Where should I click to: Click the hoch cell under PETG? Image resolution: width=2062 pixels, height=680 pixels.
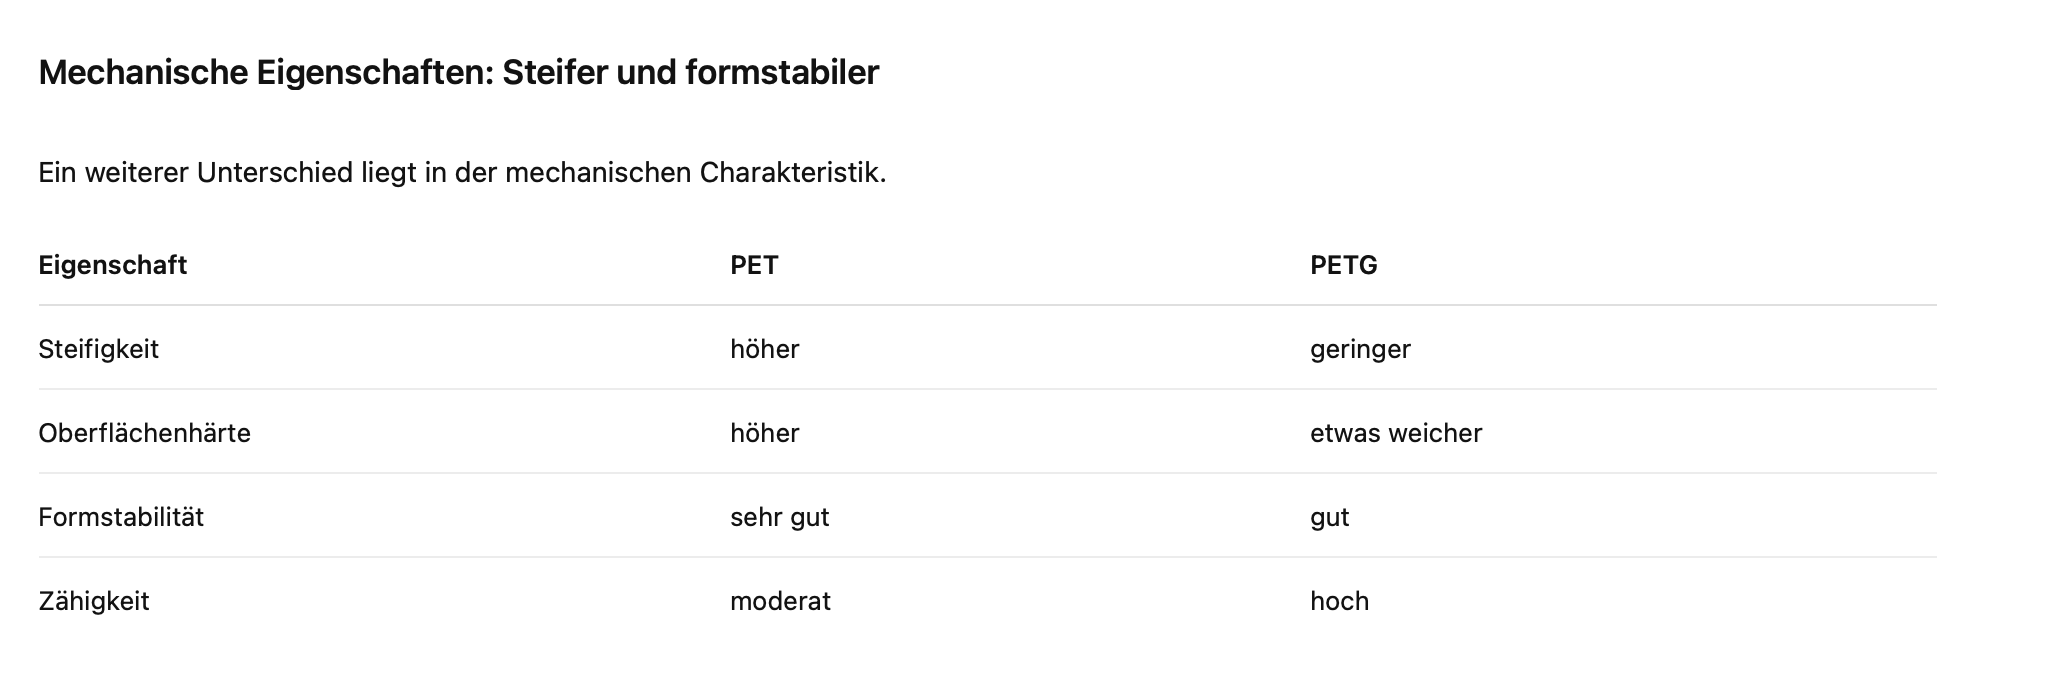[x=1339, y=601]
